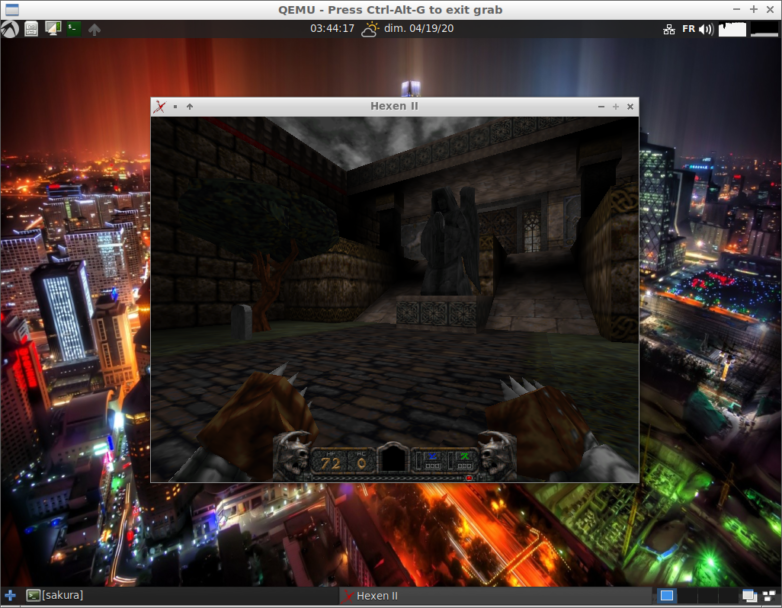
Task: Click the gravestone beside the dead tree
Action: [241, 322]
